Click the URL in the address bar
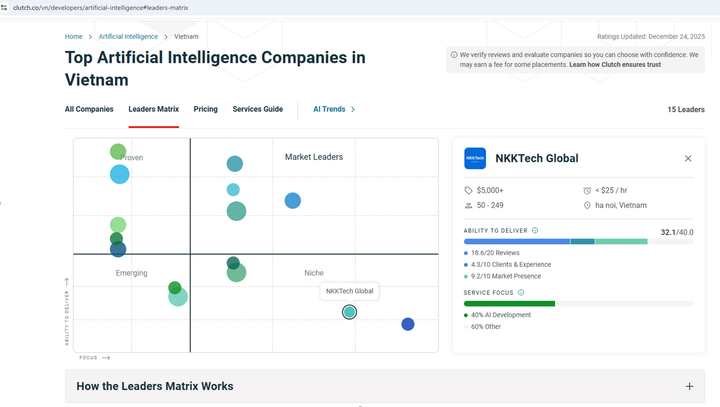Image resolution: width=720 pixels, height=407 pixels. 101,8
